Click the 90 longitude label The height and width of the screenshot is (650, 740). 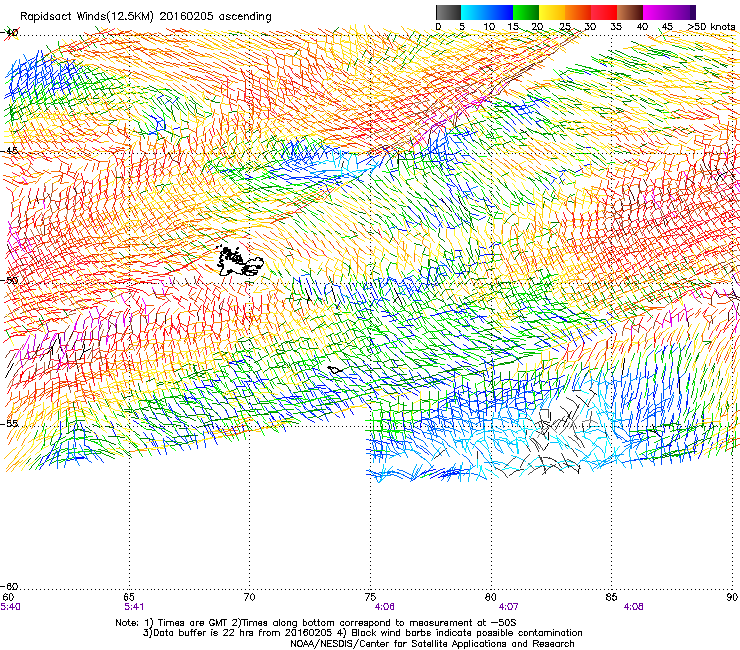pos(732,597)
